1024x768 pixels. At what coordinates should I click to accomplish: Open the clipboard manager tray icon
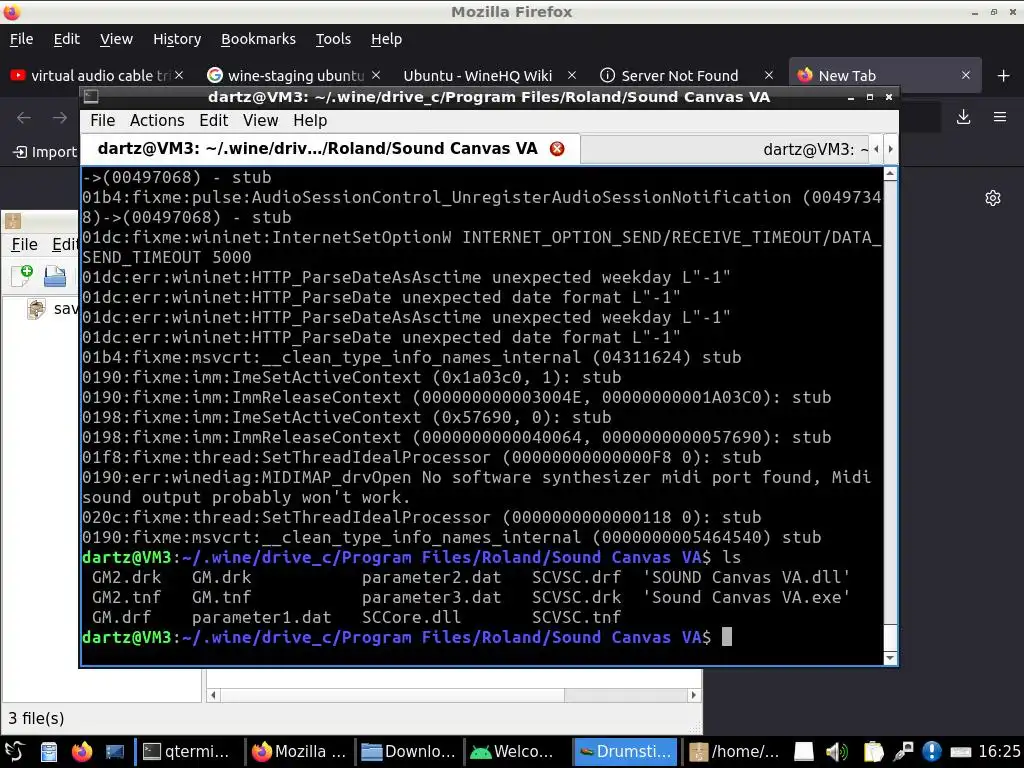click(x=872, y=752)
